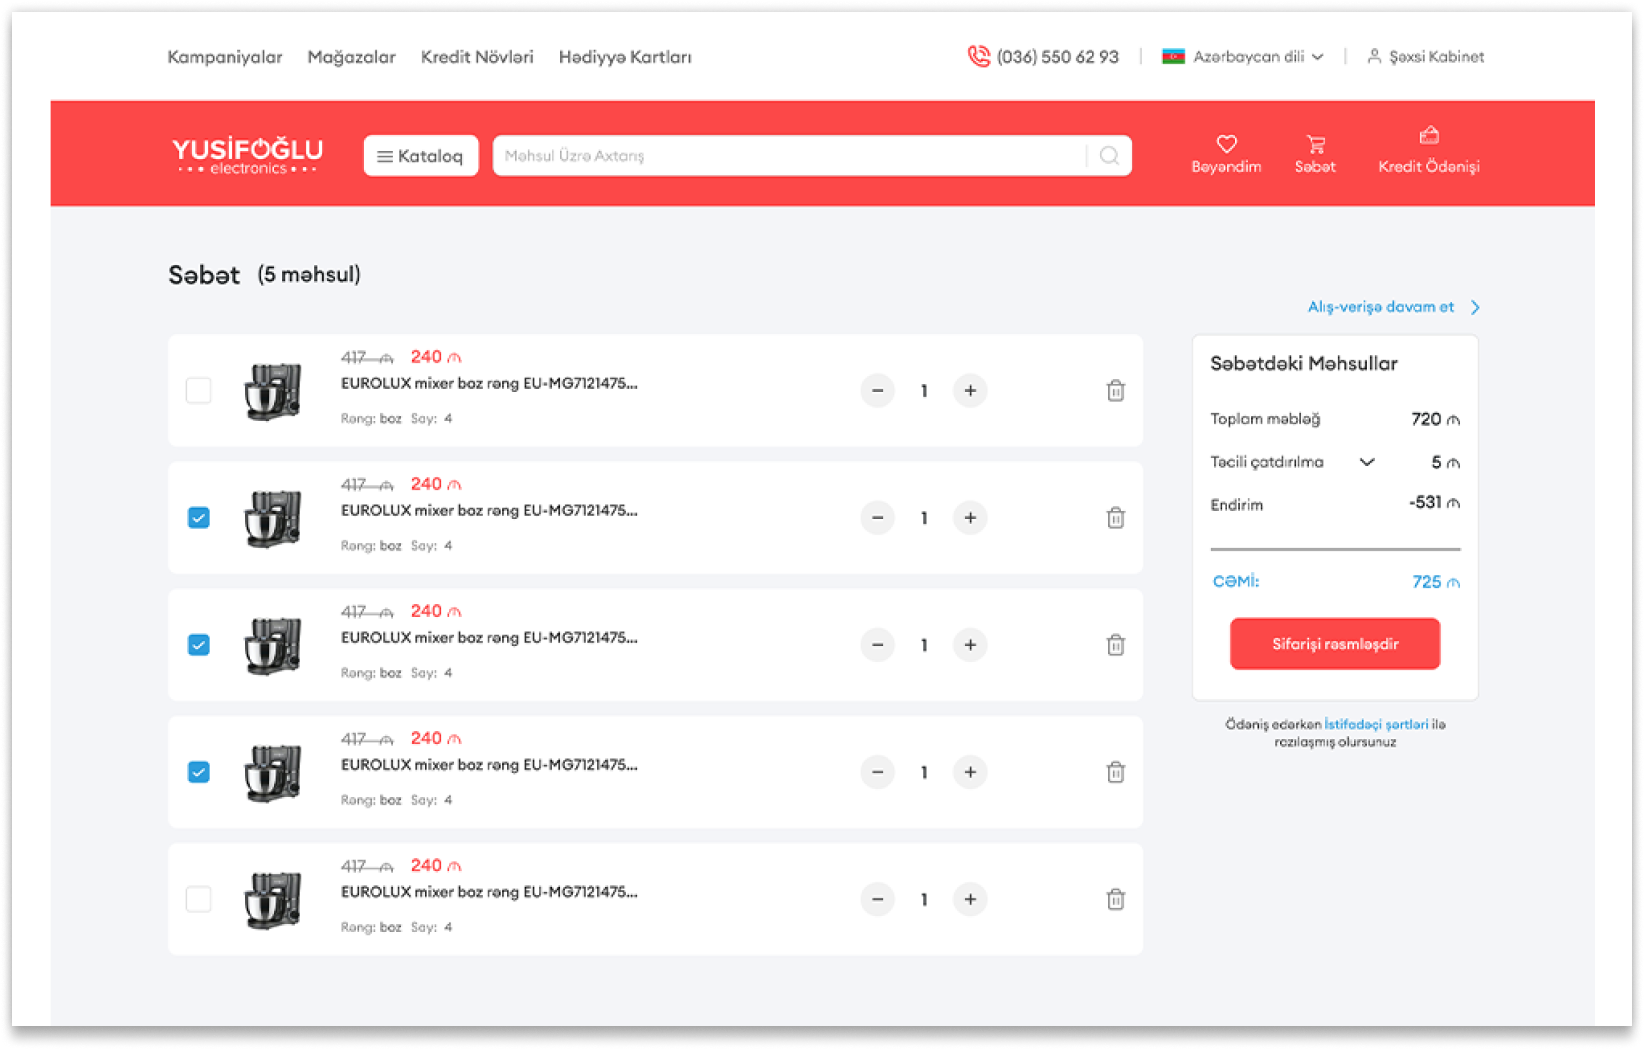Remove the last cart item using trash icon
The height and width of the screenshot is (1050, 1644).
click(1115, 900)
